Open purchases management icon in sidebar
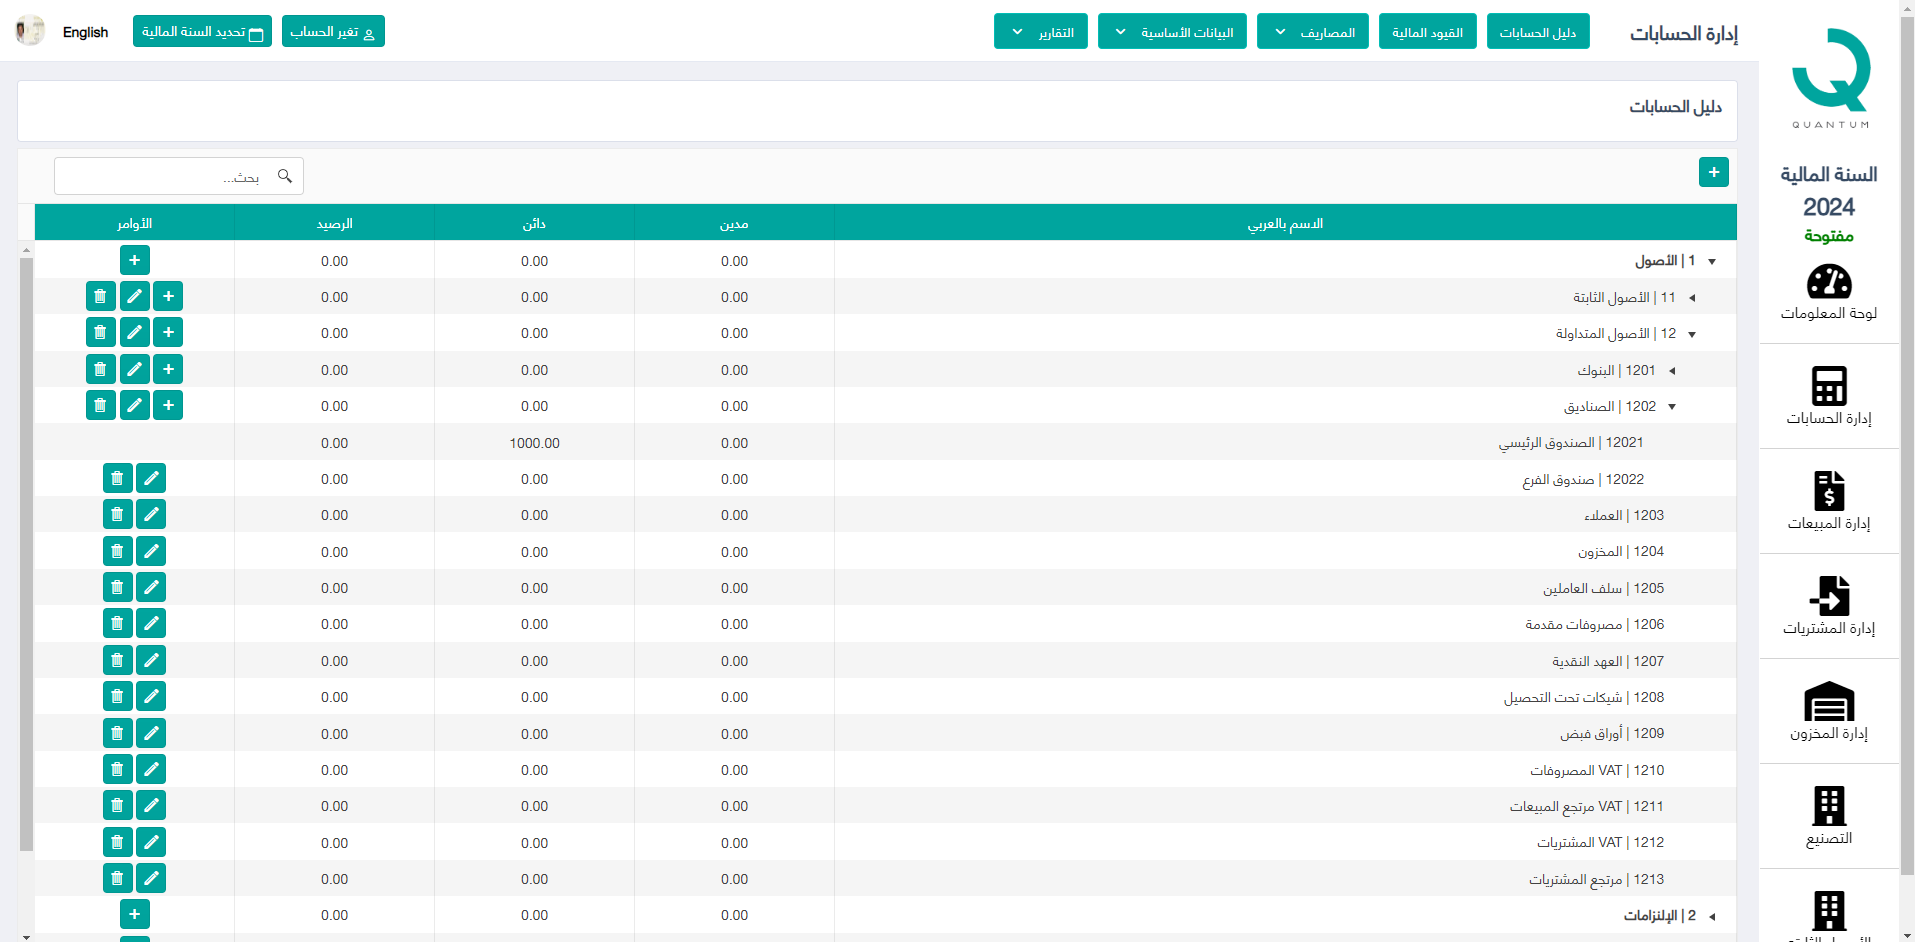 tap(1828, 596)
